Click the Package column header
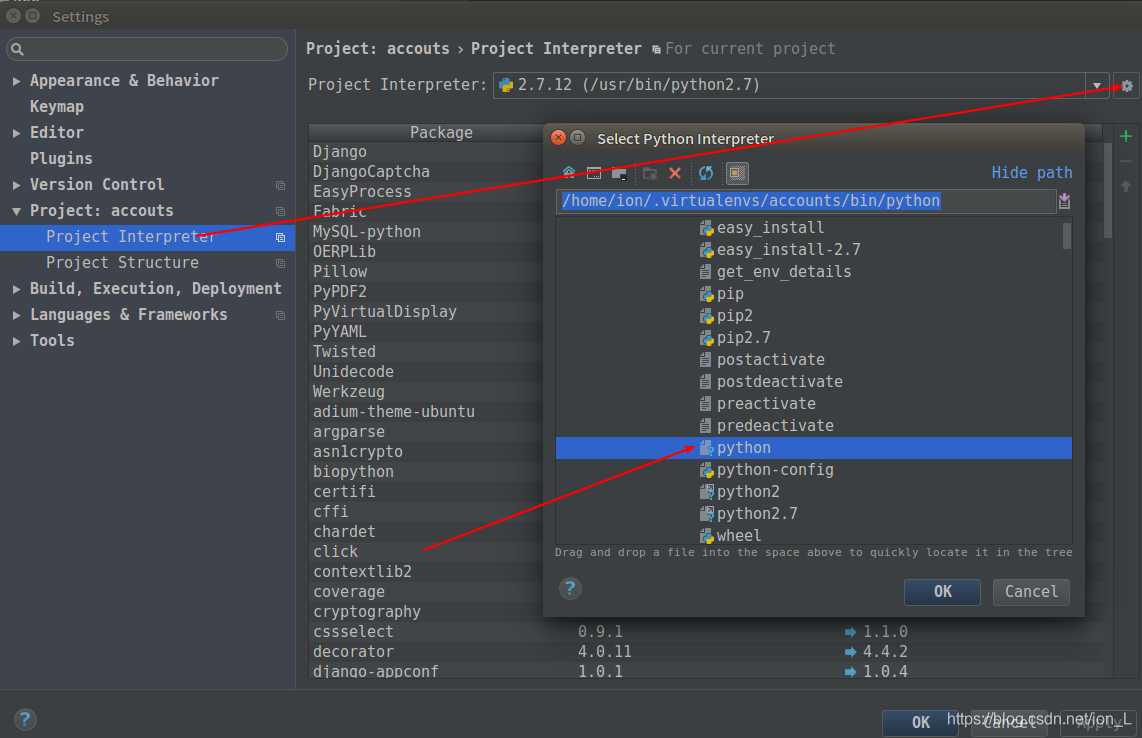Image resolution: width=1142 pixels, height=738 pixels. click(441, 133)
